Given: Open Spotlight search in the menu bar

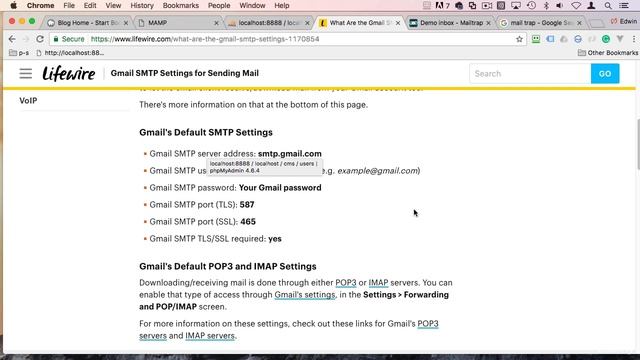Looking at the screenshot, I should (608, 6).
